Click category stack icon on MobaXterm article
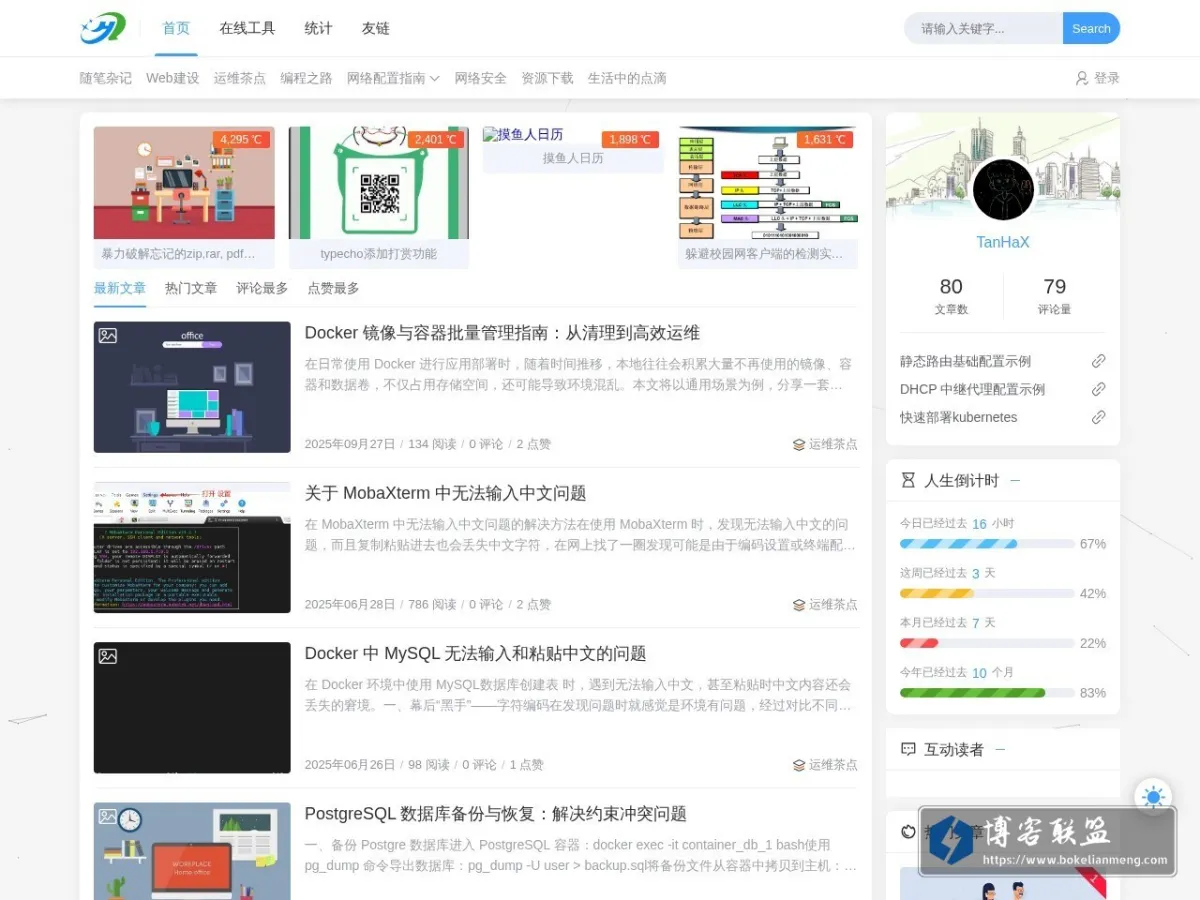This screenshot has width=1200, height=900. coord(799,605)
